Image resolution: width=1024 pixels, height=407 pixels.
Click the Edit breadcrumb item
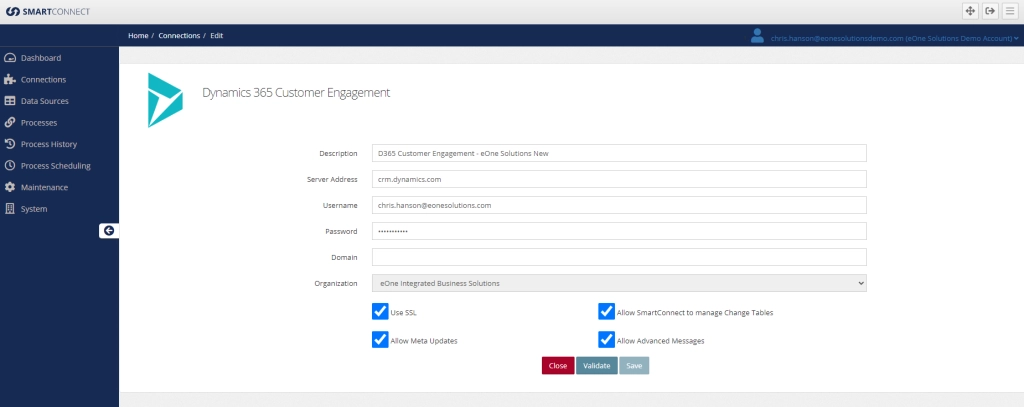point(216,36)
